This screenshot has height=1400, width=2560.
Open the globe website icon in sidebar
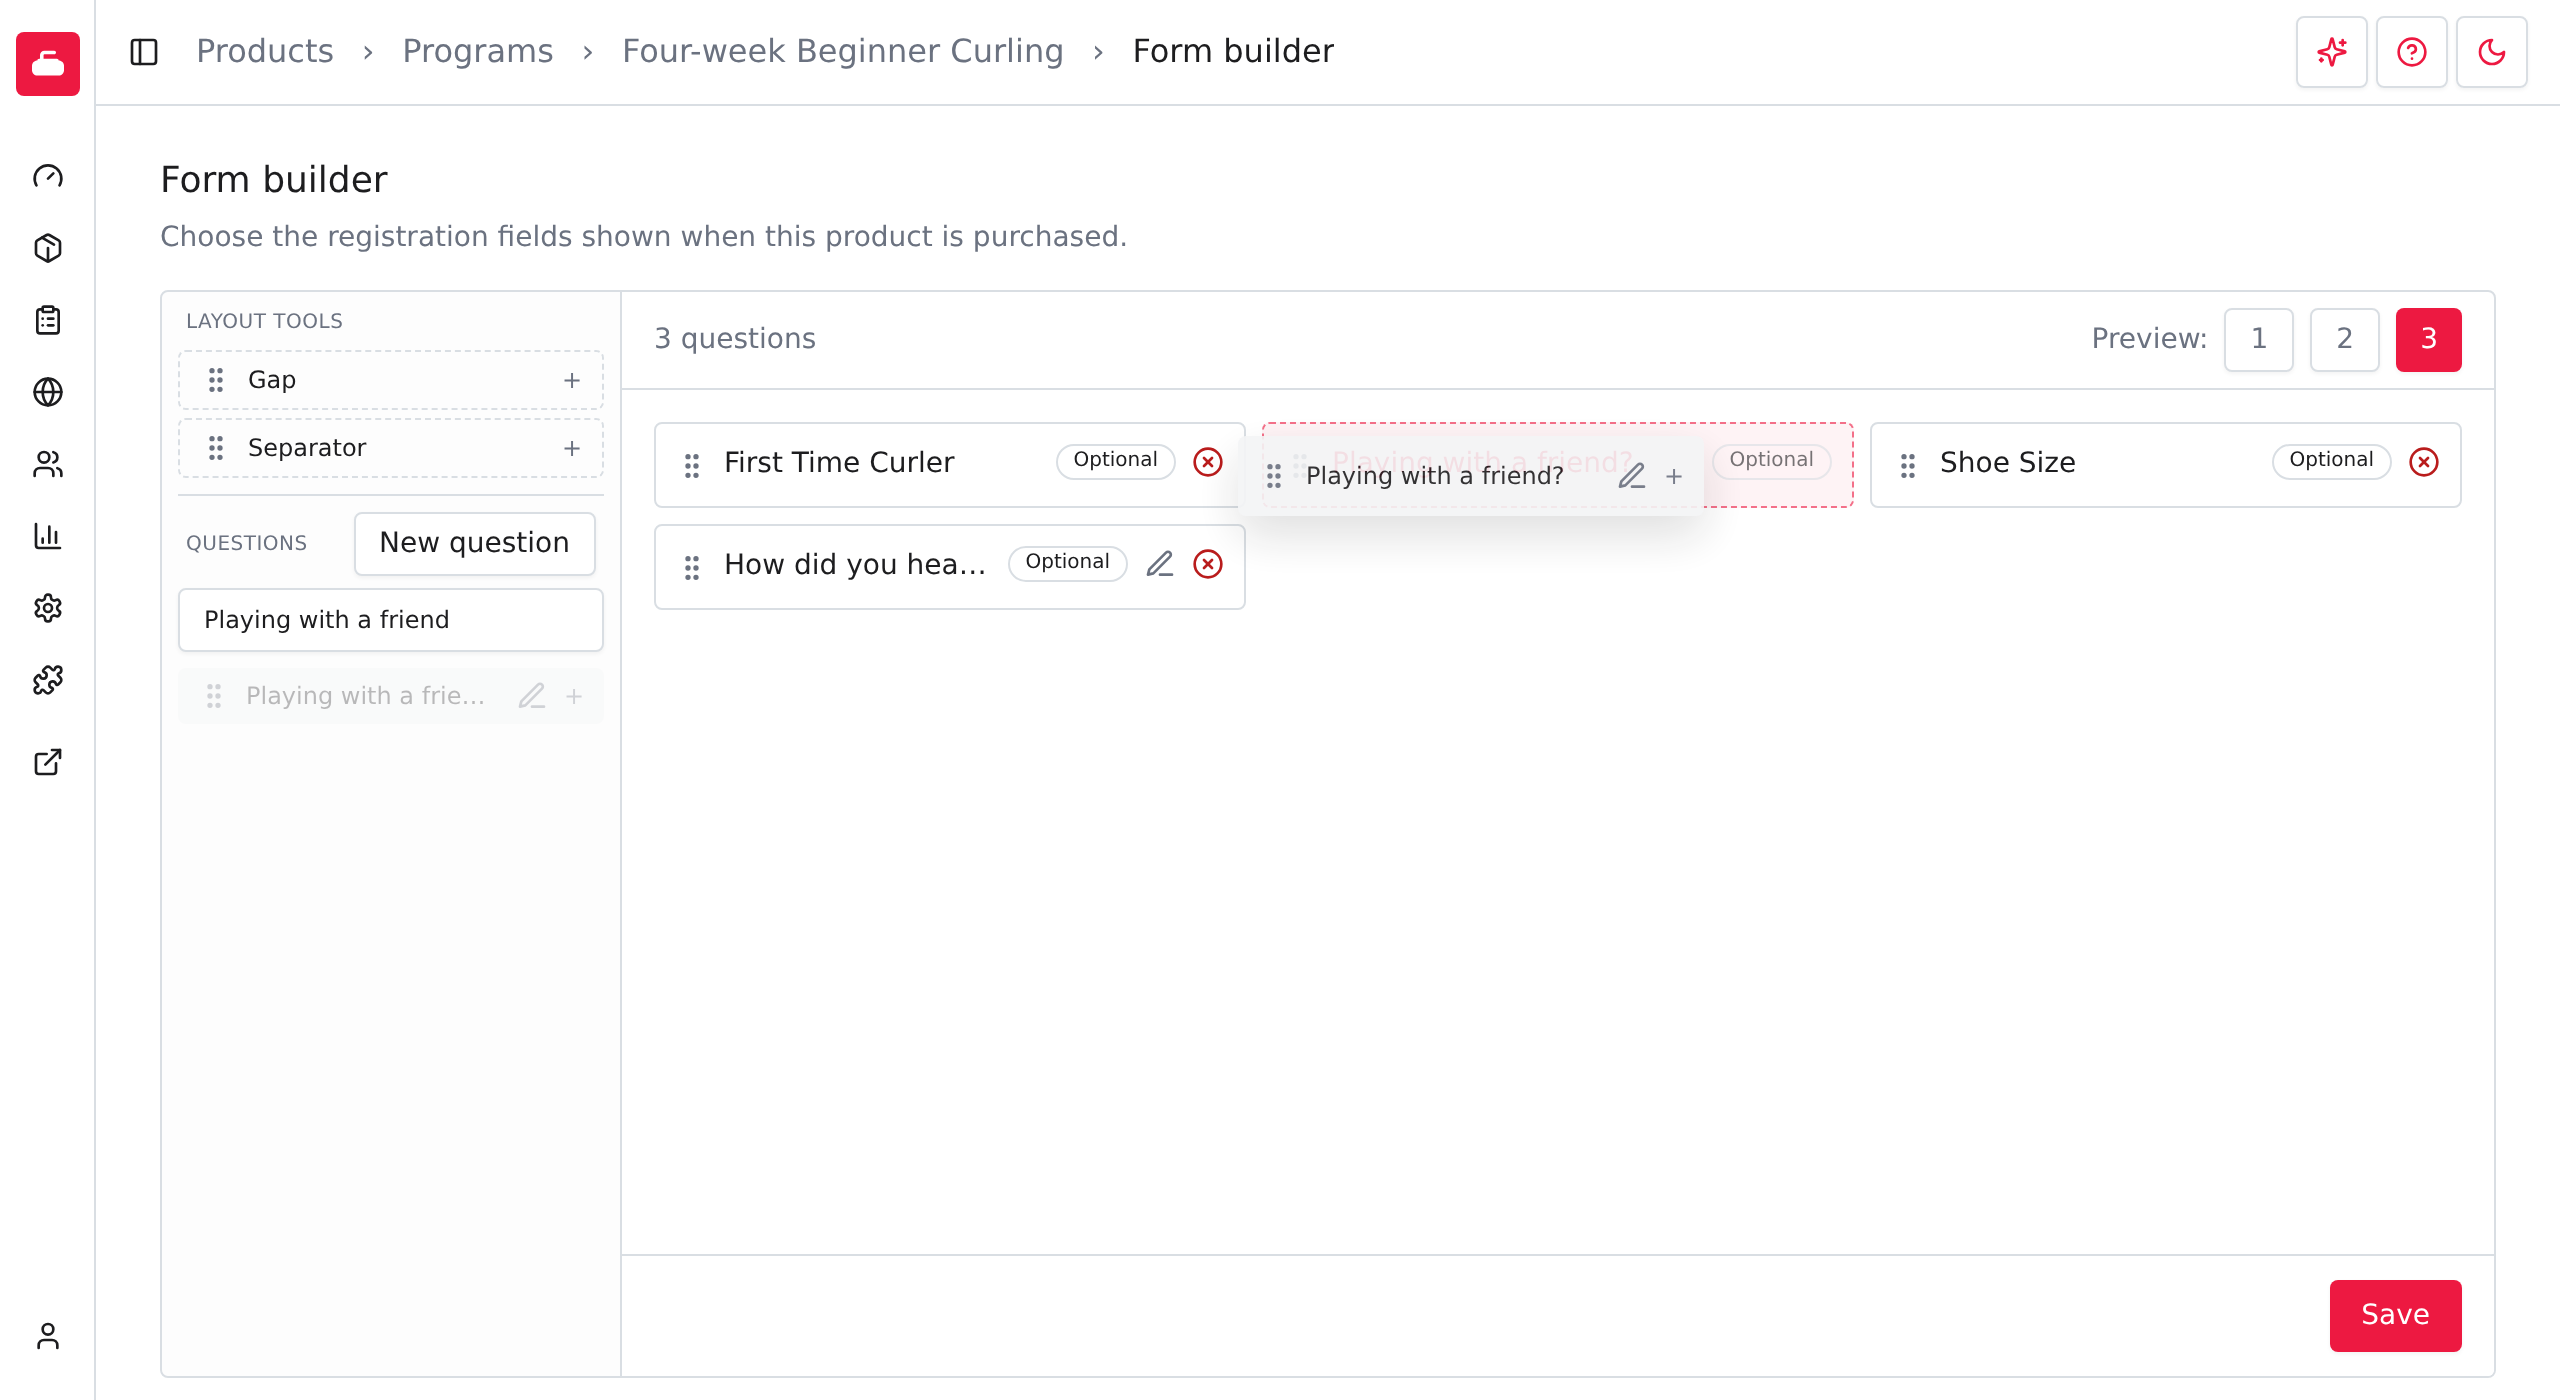48,392
